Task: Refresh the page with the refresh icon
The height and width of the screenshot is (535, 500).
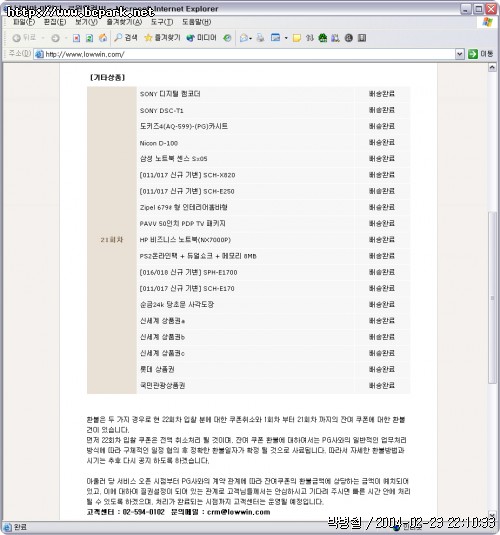Action: pyautogui.click(x=89, y=38)
